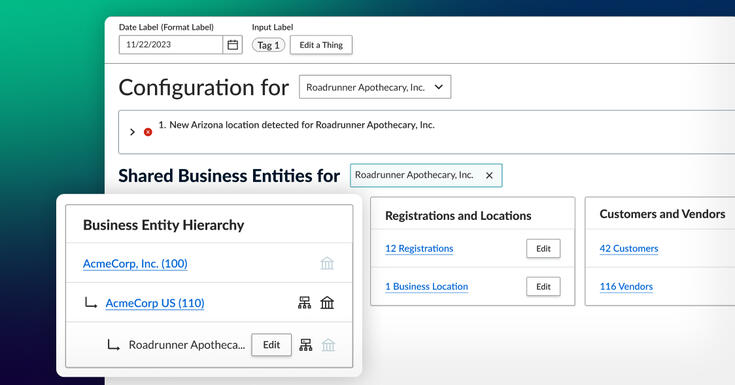Image resolution: width=735 pixels, height=385 pixels.
Task: Click the Input Label text
Action: (272, 27)
